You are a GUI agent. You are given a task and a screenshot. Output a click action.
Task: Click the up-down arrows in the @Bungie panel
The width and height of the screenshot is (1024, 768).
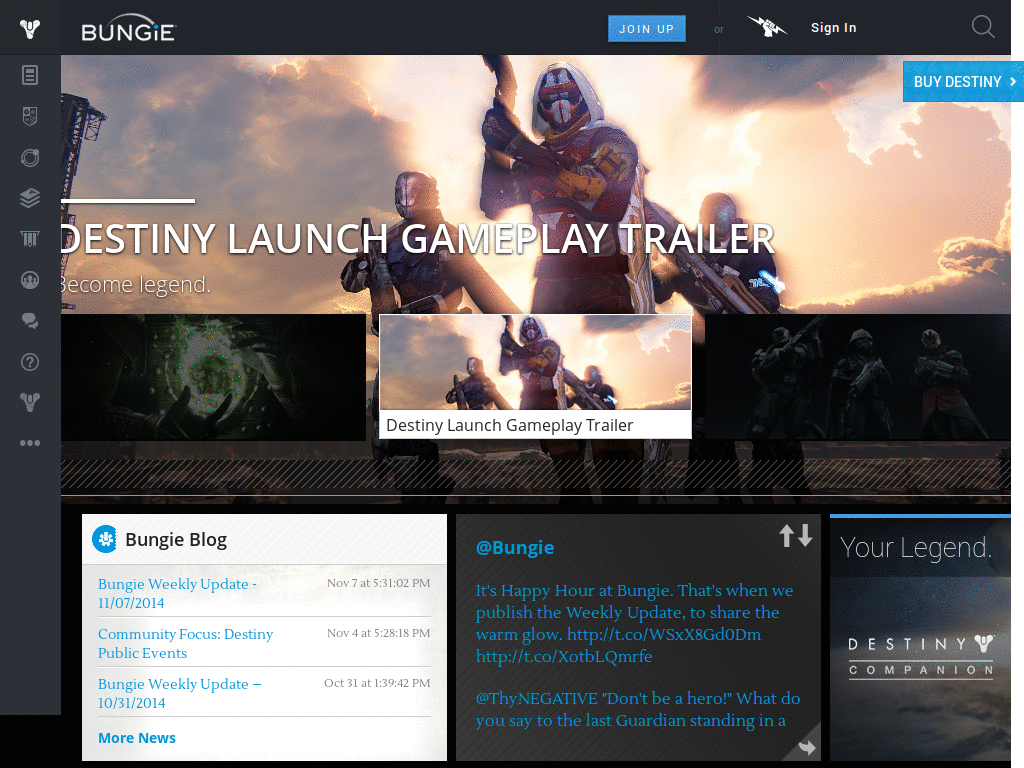(795, 536)
